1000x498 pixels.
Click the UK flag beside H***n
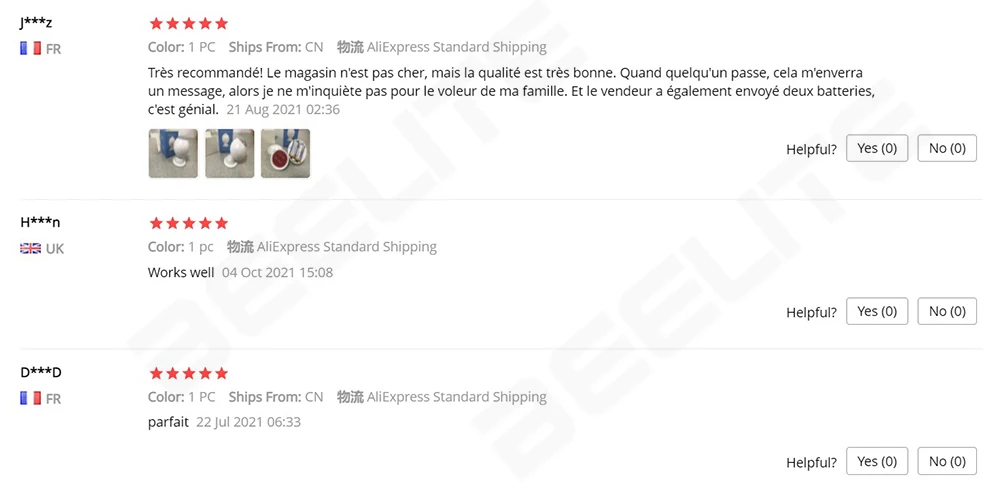click(30, 248)
